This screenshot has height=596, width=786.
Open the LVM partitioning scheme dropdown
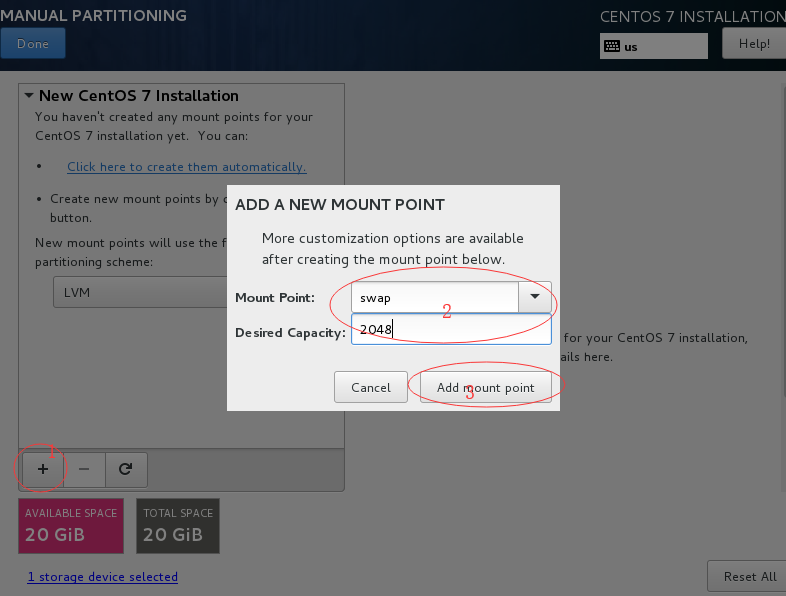pyautogui.click(x=140, y=292)
